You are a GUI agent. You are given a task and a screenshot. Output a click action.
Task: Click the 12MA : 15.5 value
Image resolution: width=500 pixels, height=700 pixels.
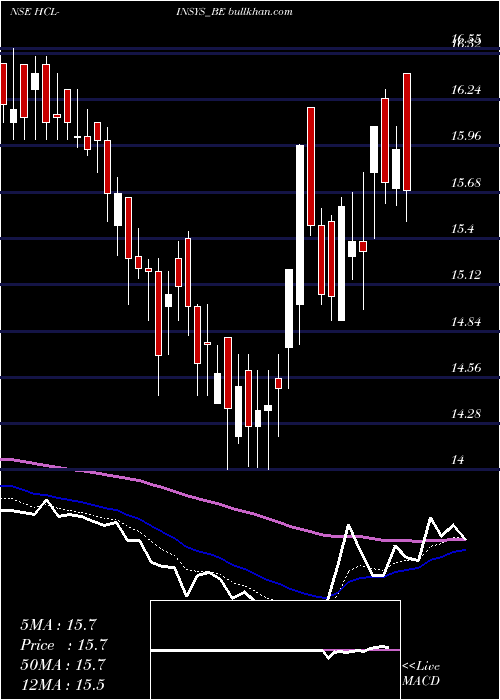pos(62,684)
